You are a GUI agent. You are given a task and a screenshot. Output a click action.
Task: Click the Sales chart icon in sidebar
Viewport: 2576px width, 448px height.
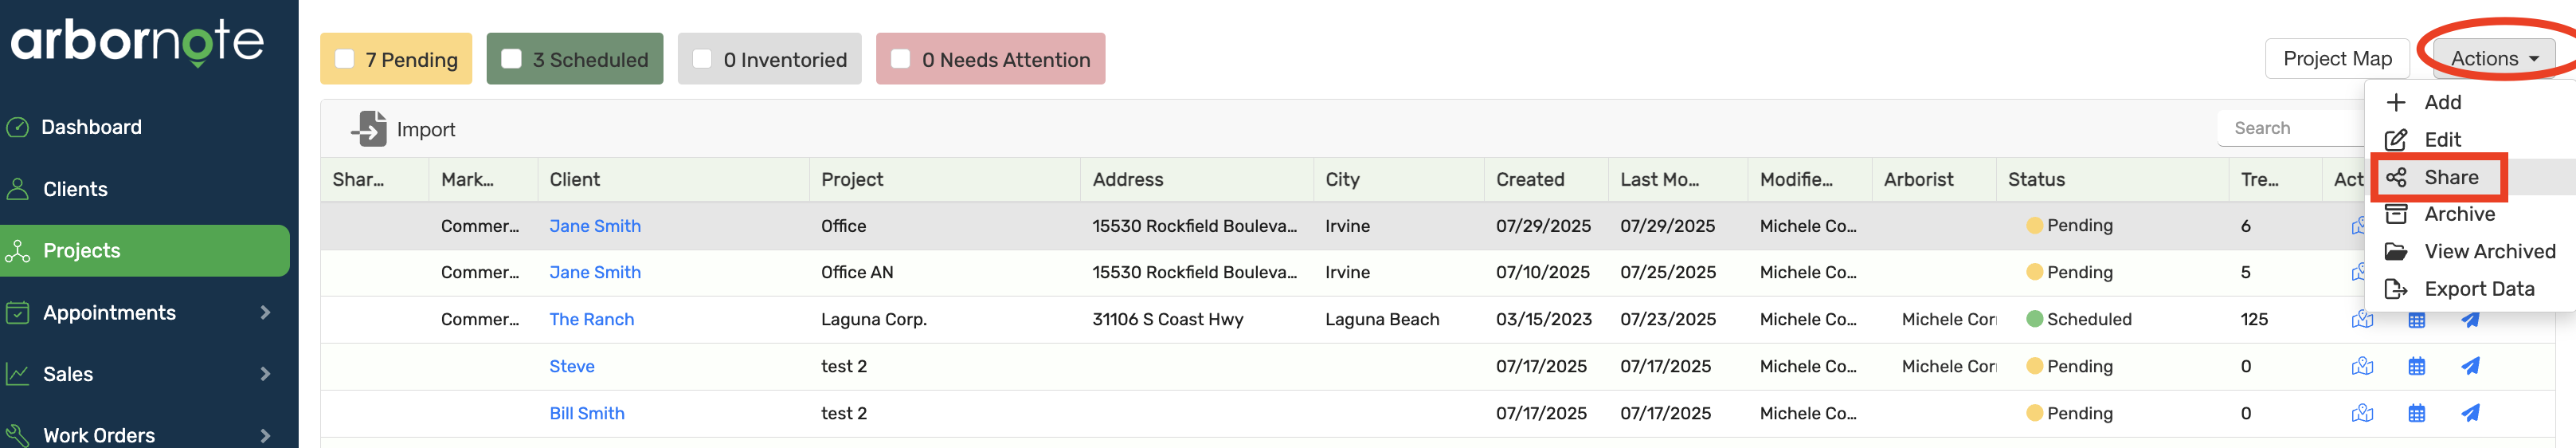[17, 374]
